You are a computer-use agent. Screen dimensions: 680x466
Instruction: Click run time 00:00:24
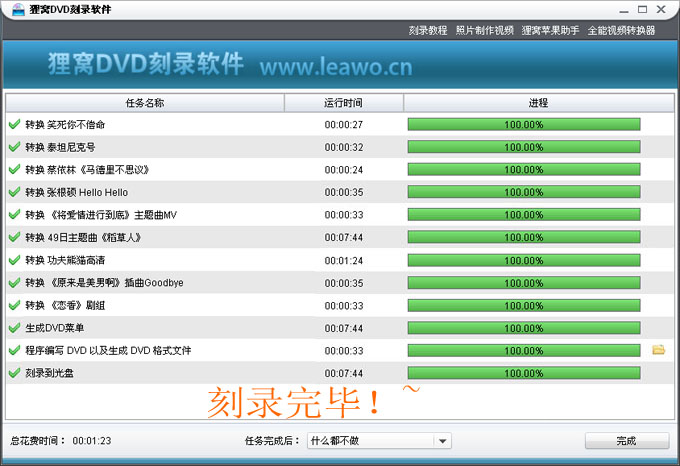[344, 170]
